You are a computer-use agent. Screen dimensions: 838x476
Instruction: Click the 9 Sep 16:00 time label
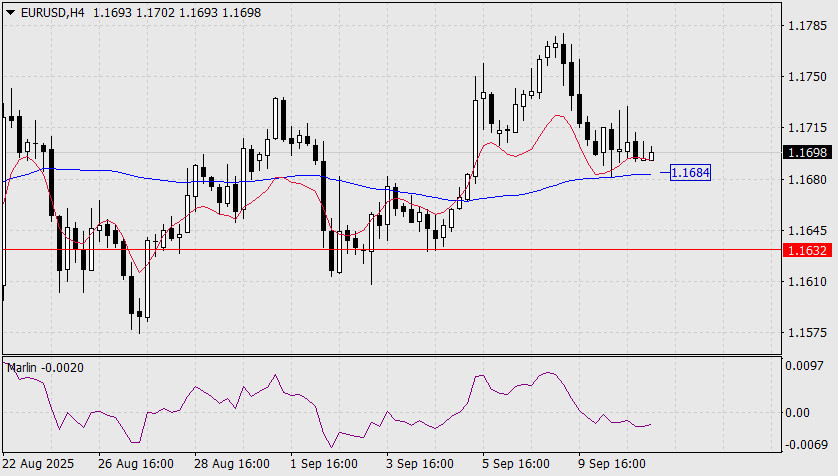(x=612, y=464)
